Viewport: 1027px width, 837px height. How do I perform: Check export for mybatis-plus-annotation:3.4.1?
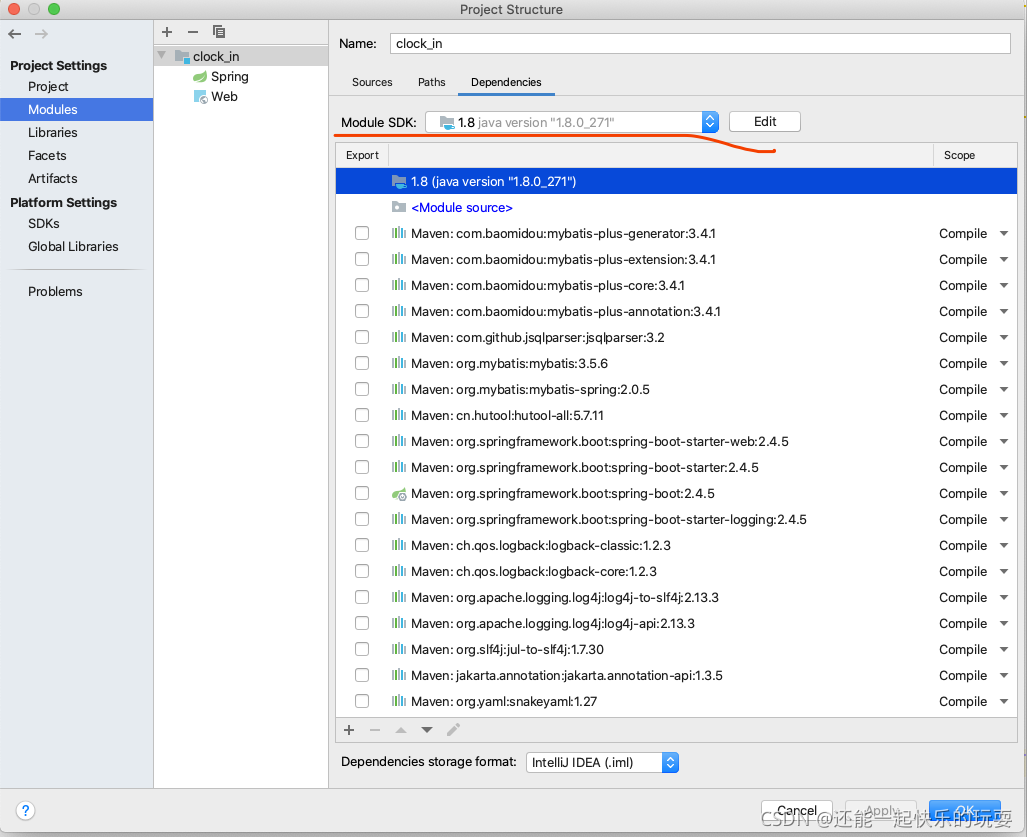pyautogui.click(x=362, y=311)
